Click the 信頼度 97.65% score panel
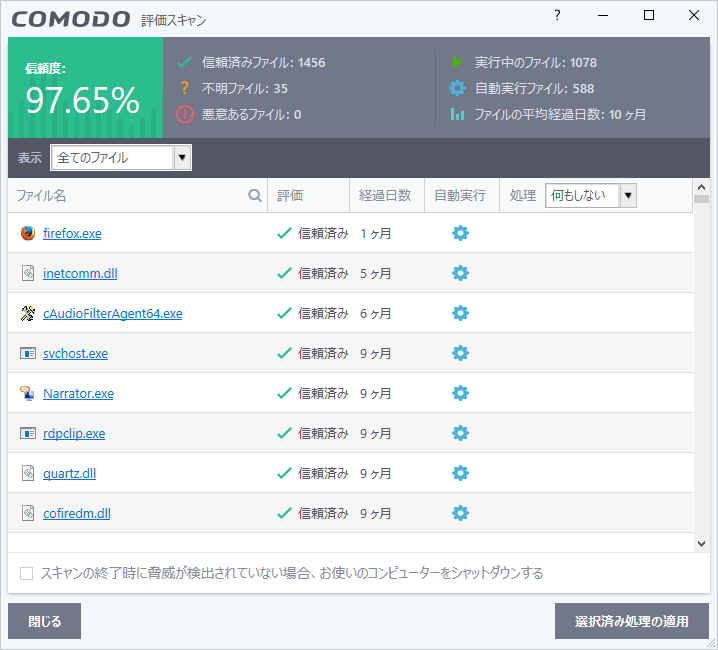718x650 pixels. pos(86,87)
